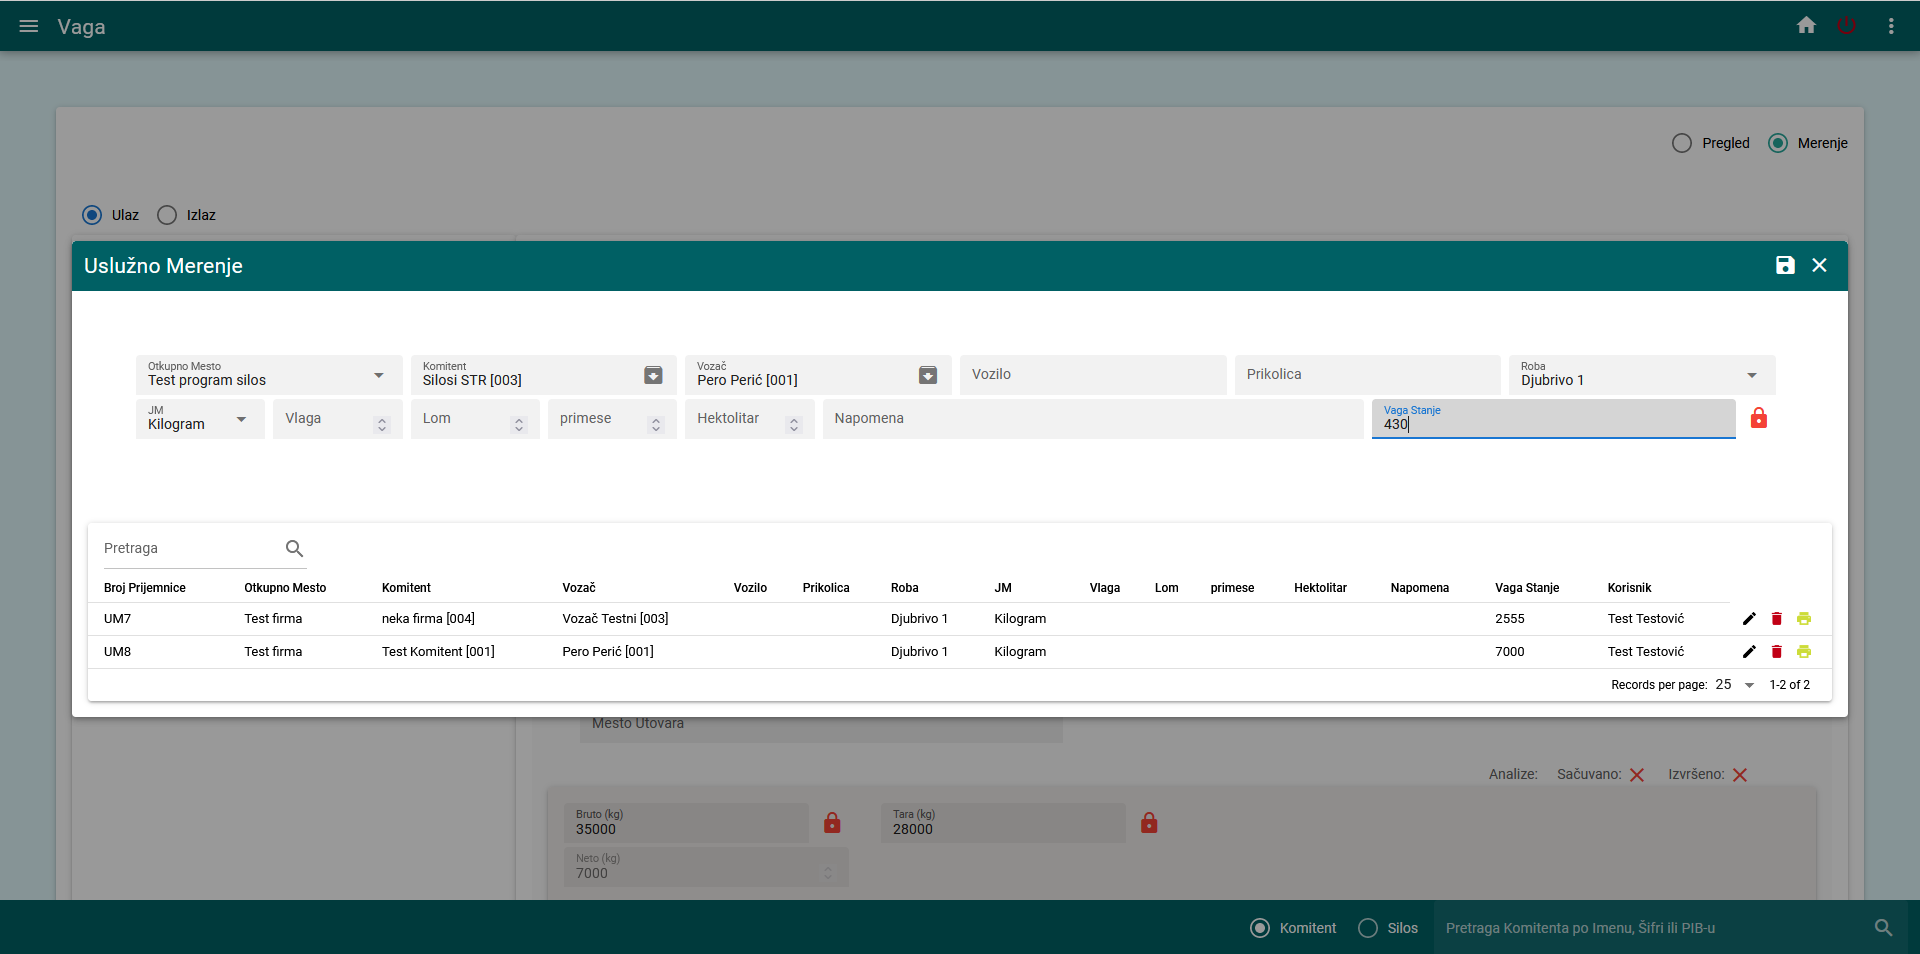Screen dimensions: 1920x954
Task: Expand the Roba dropdown showing Djubrivo 1
Action: pos(1752,376)
